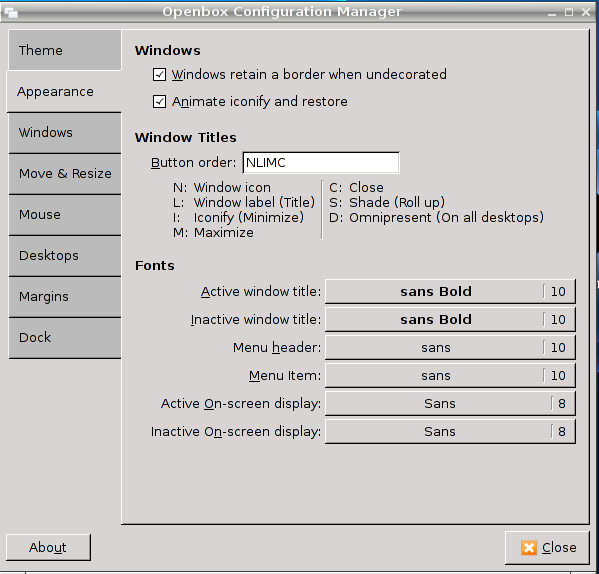Click the Button order text field
The width and height of the screenshot is (599, 574).
[x=321, y=163]
